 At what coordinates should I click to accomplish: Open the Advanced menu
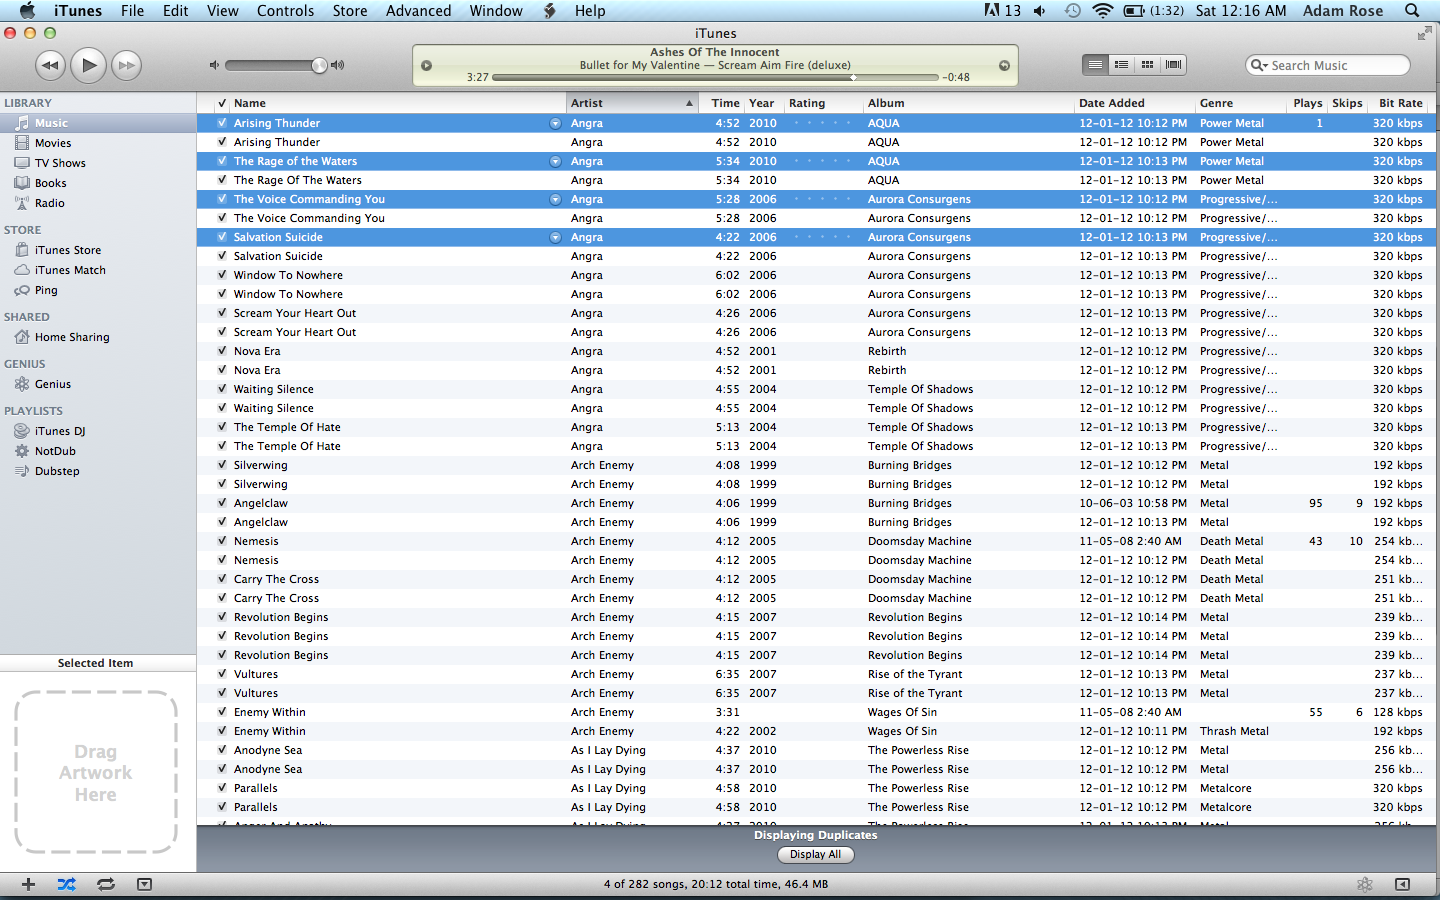418,11
